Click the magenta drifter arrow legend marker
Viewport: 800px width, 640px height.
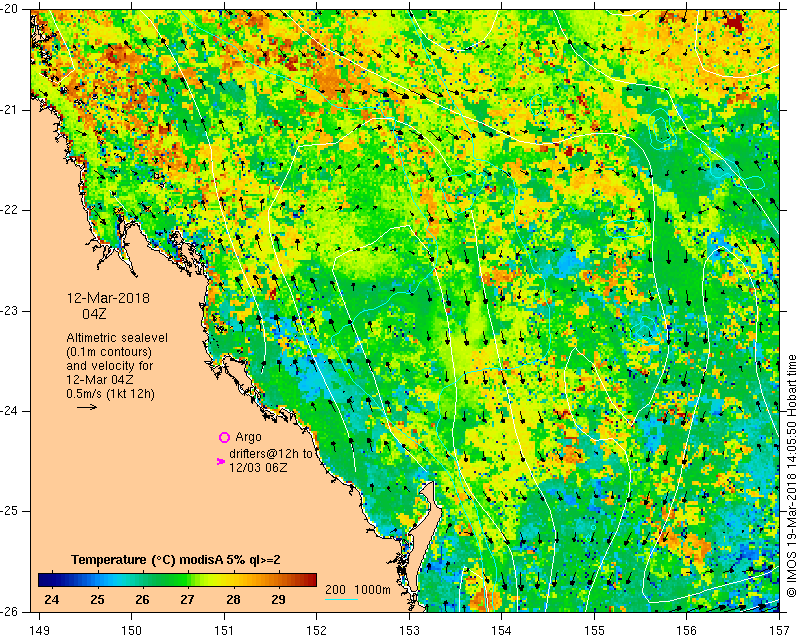pyautogui.click(x=220, y=461)
